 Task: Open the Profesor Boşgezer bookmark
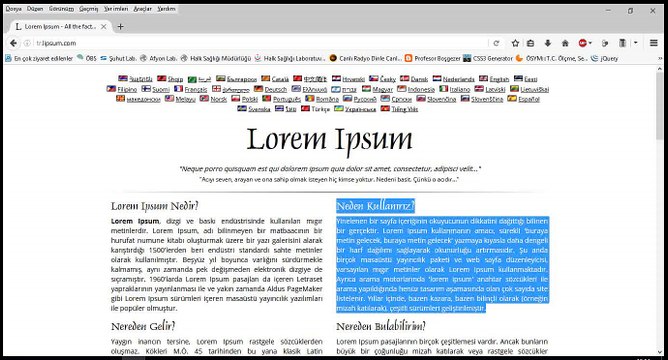pos(433,58)
